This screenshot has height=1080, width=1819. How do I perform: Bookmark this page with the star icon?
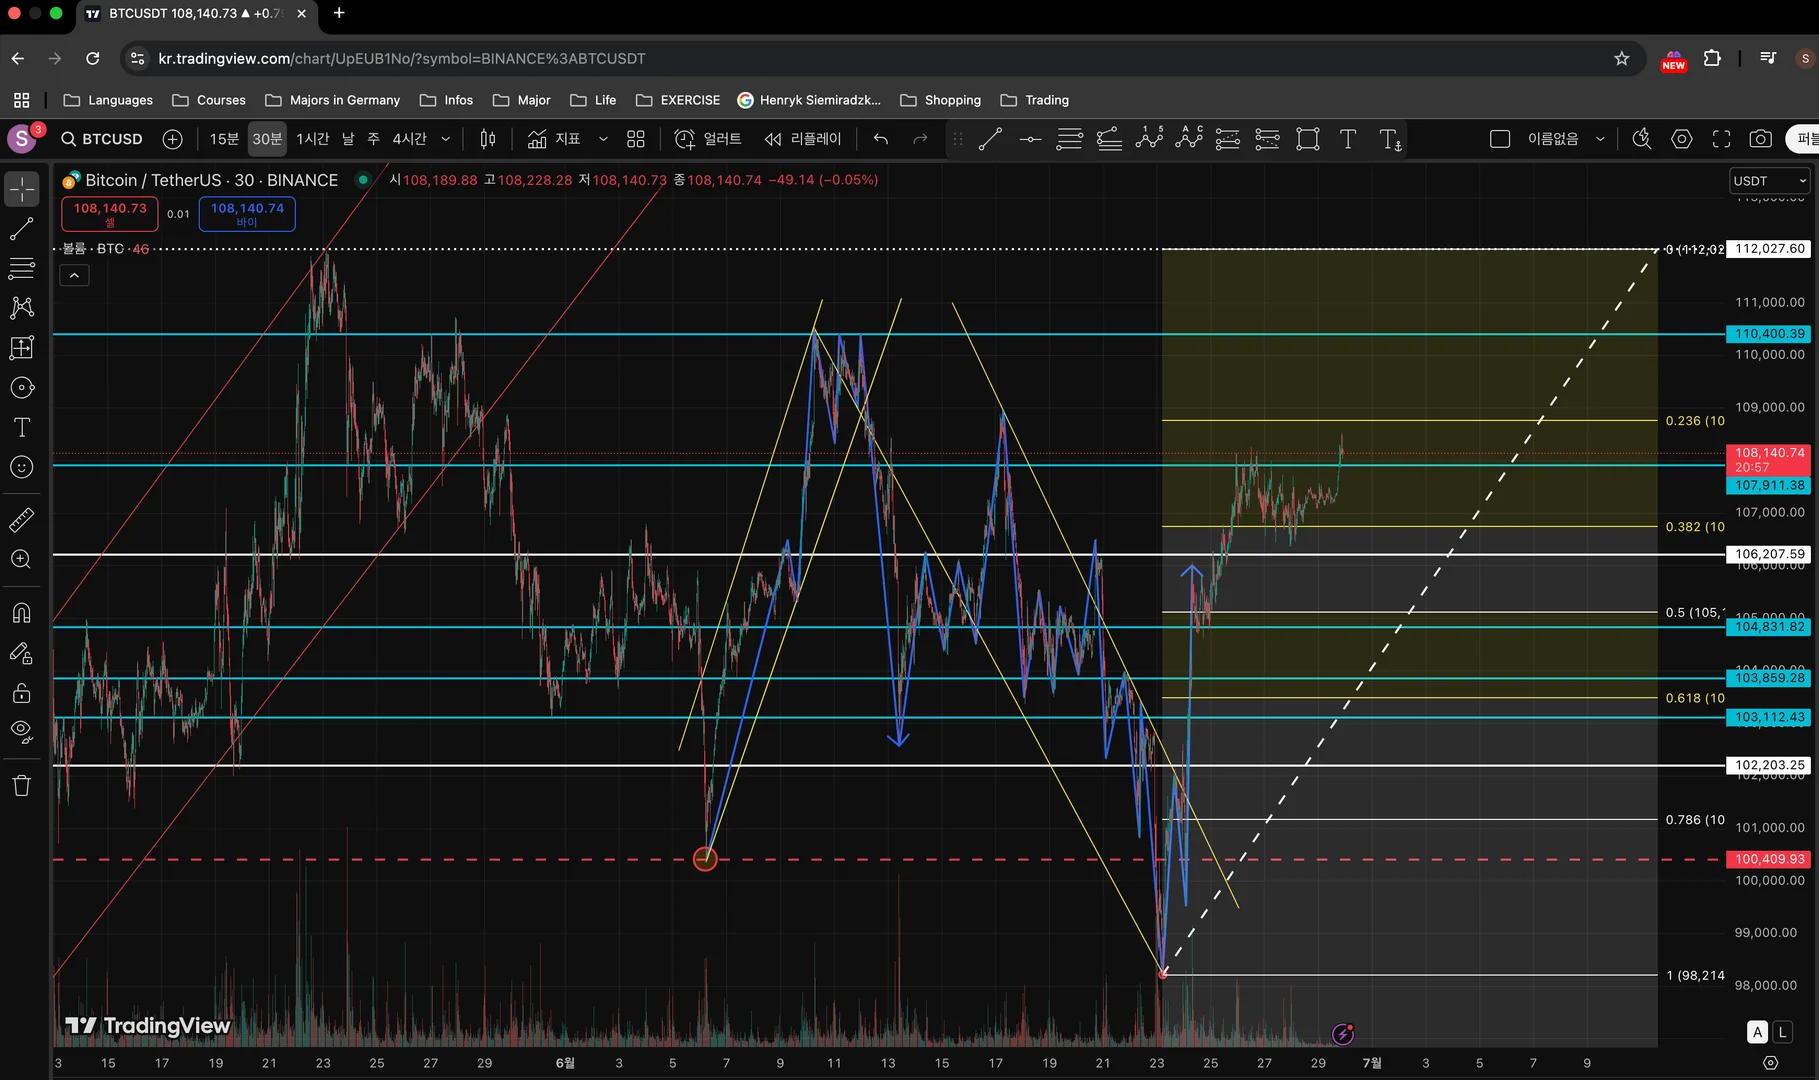[1622, 58]
